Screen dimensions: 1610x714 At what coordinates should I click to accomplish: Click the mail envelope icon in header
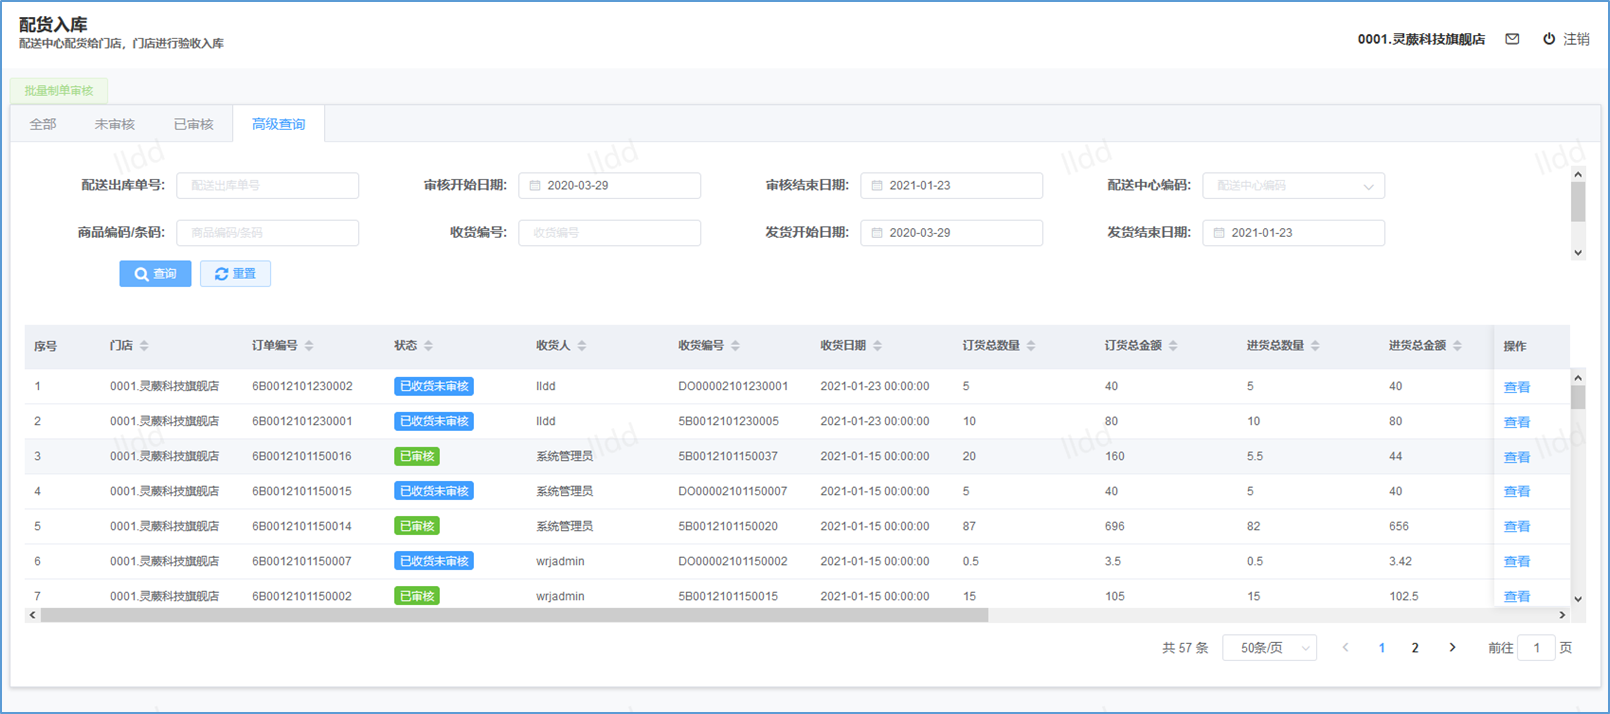pos(1512,39)
